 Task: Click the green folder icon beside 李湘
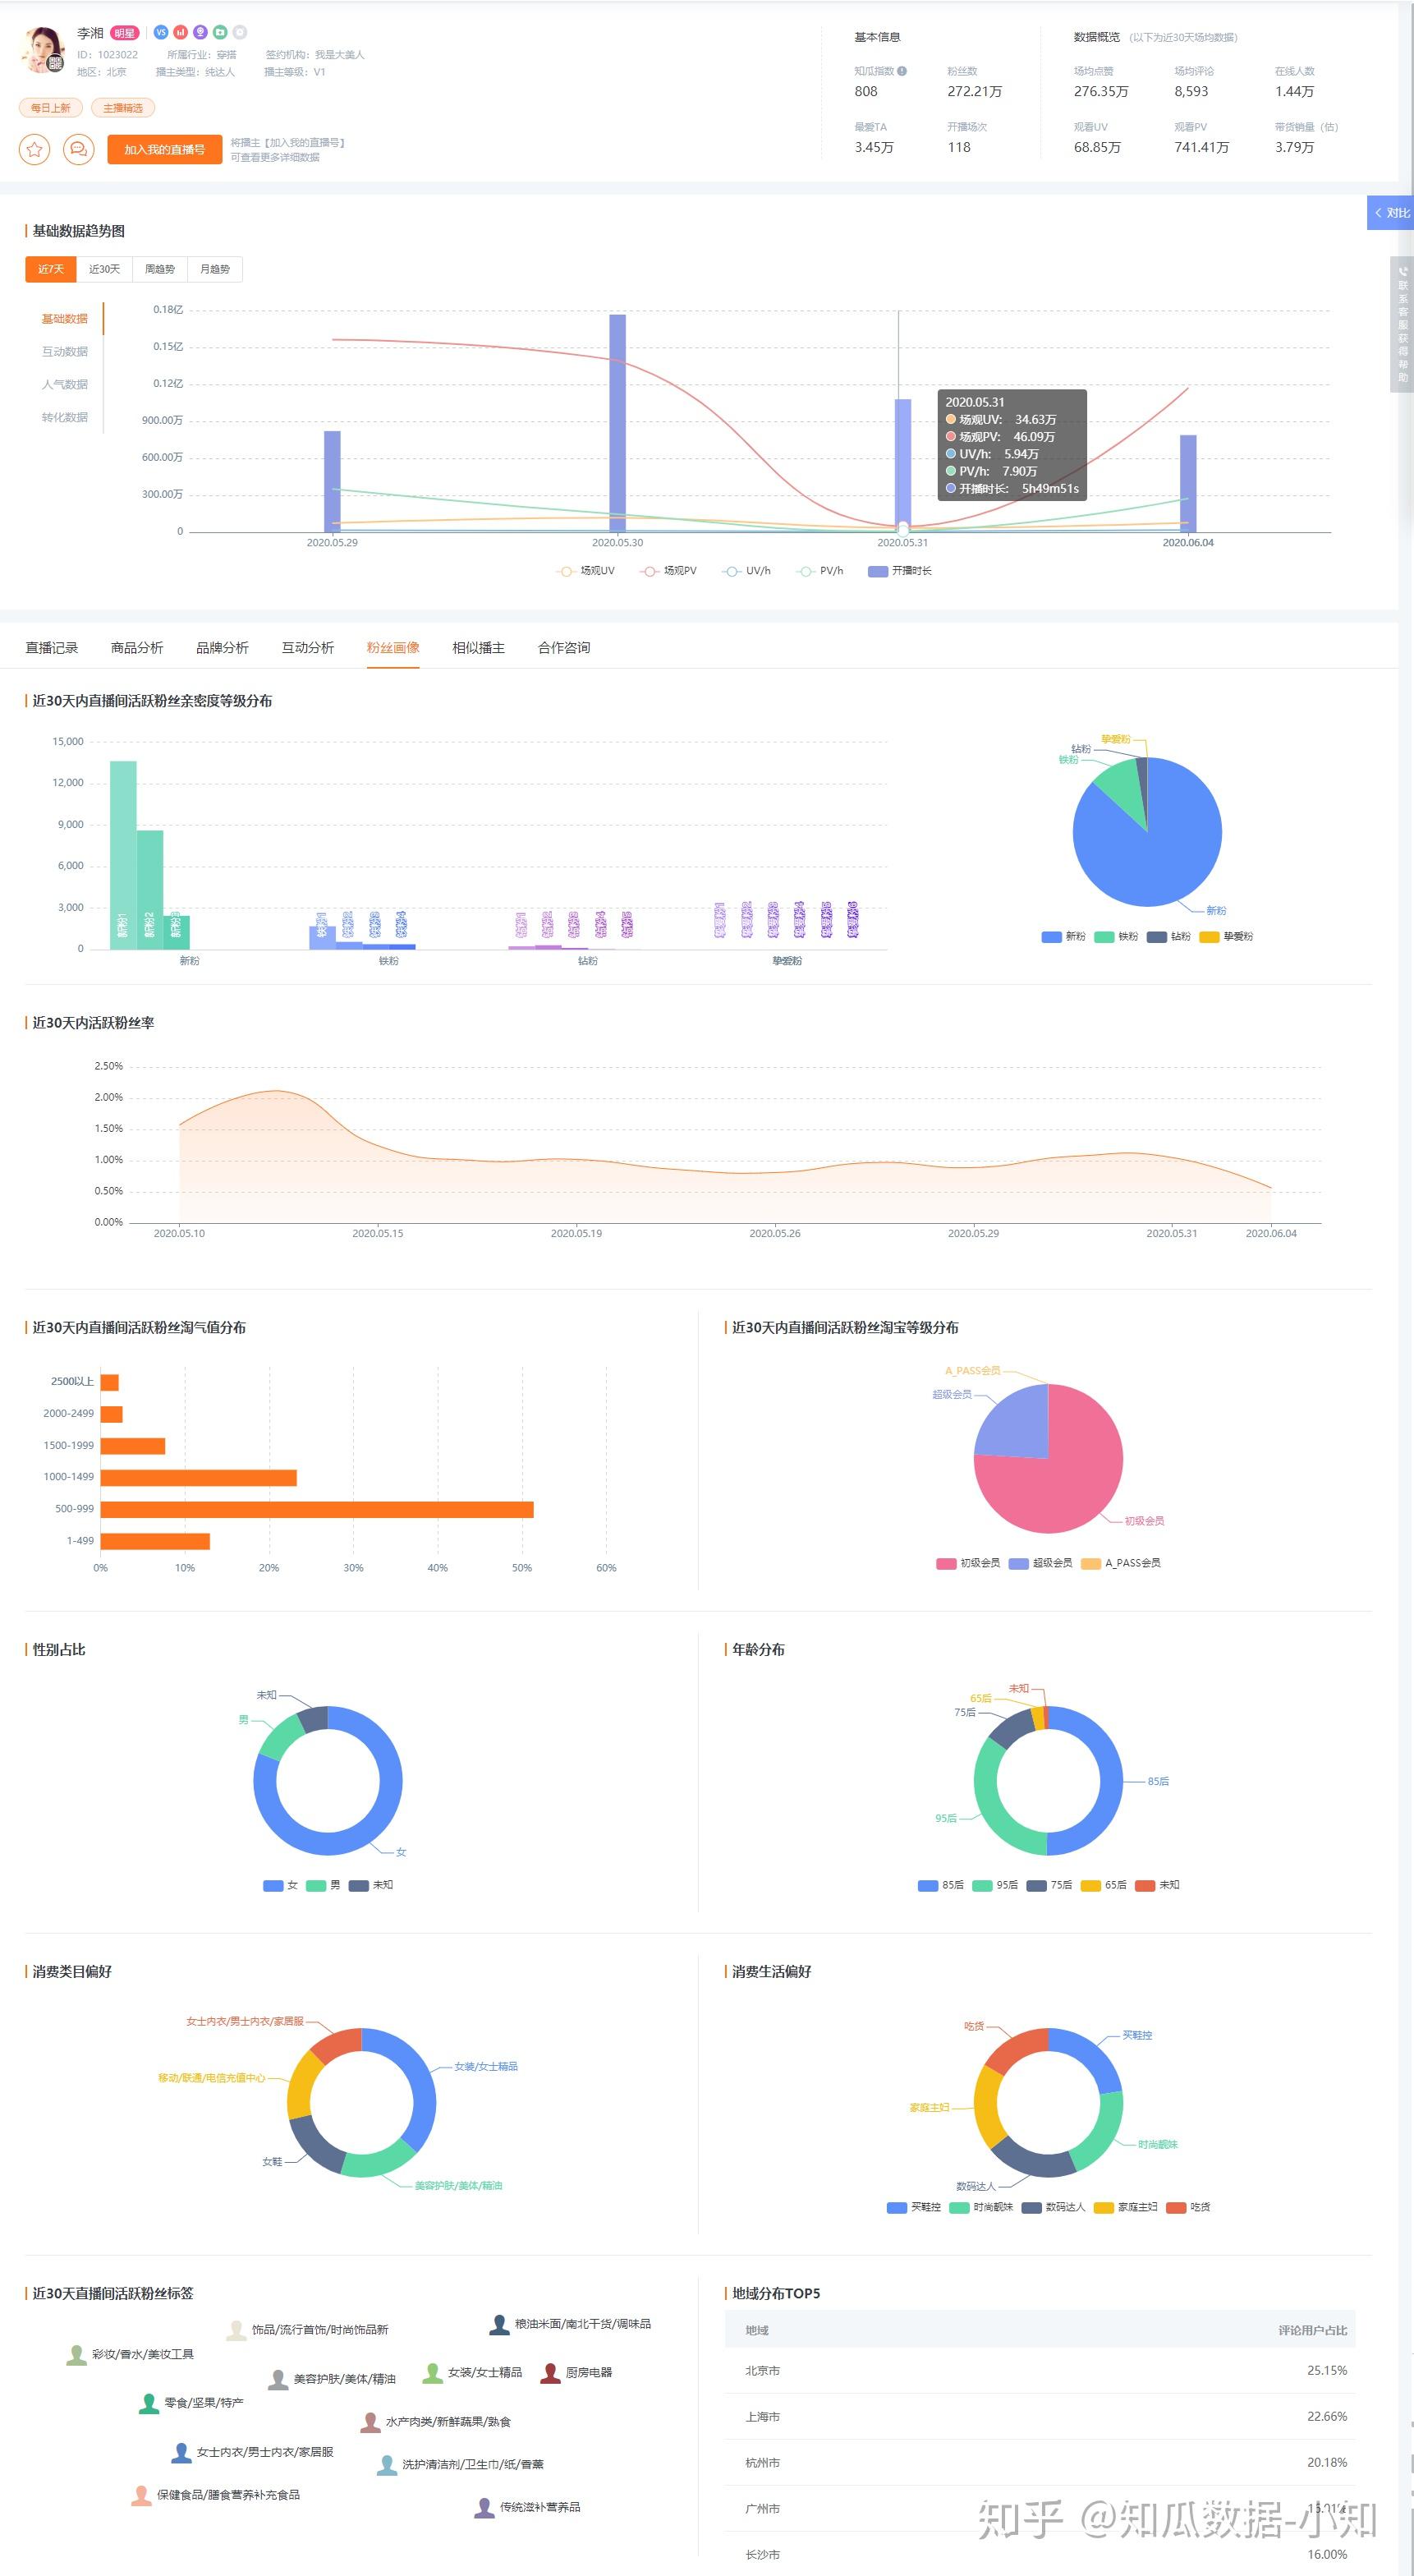(x=220, y=32)
